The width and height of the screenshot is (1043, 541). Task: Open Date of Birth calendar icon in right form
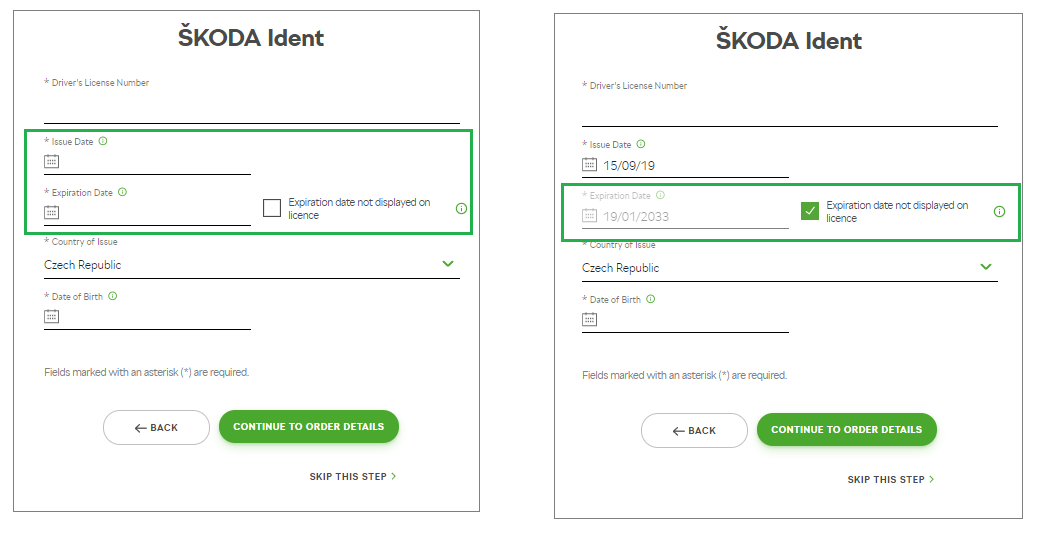[x=589, y=319]
